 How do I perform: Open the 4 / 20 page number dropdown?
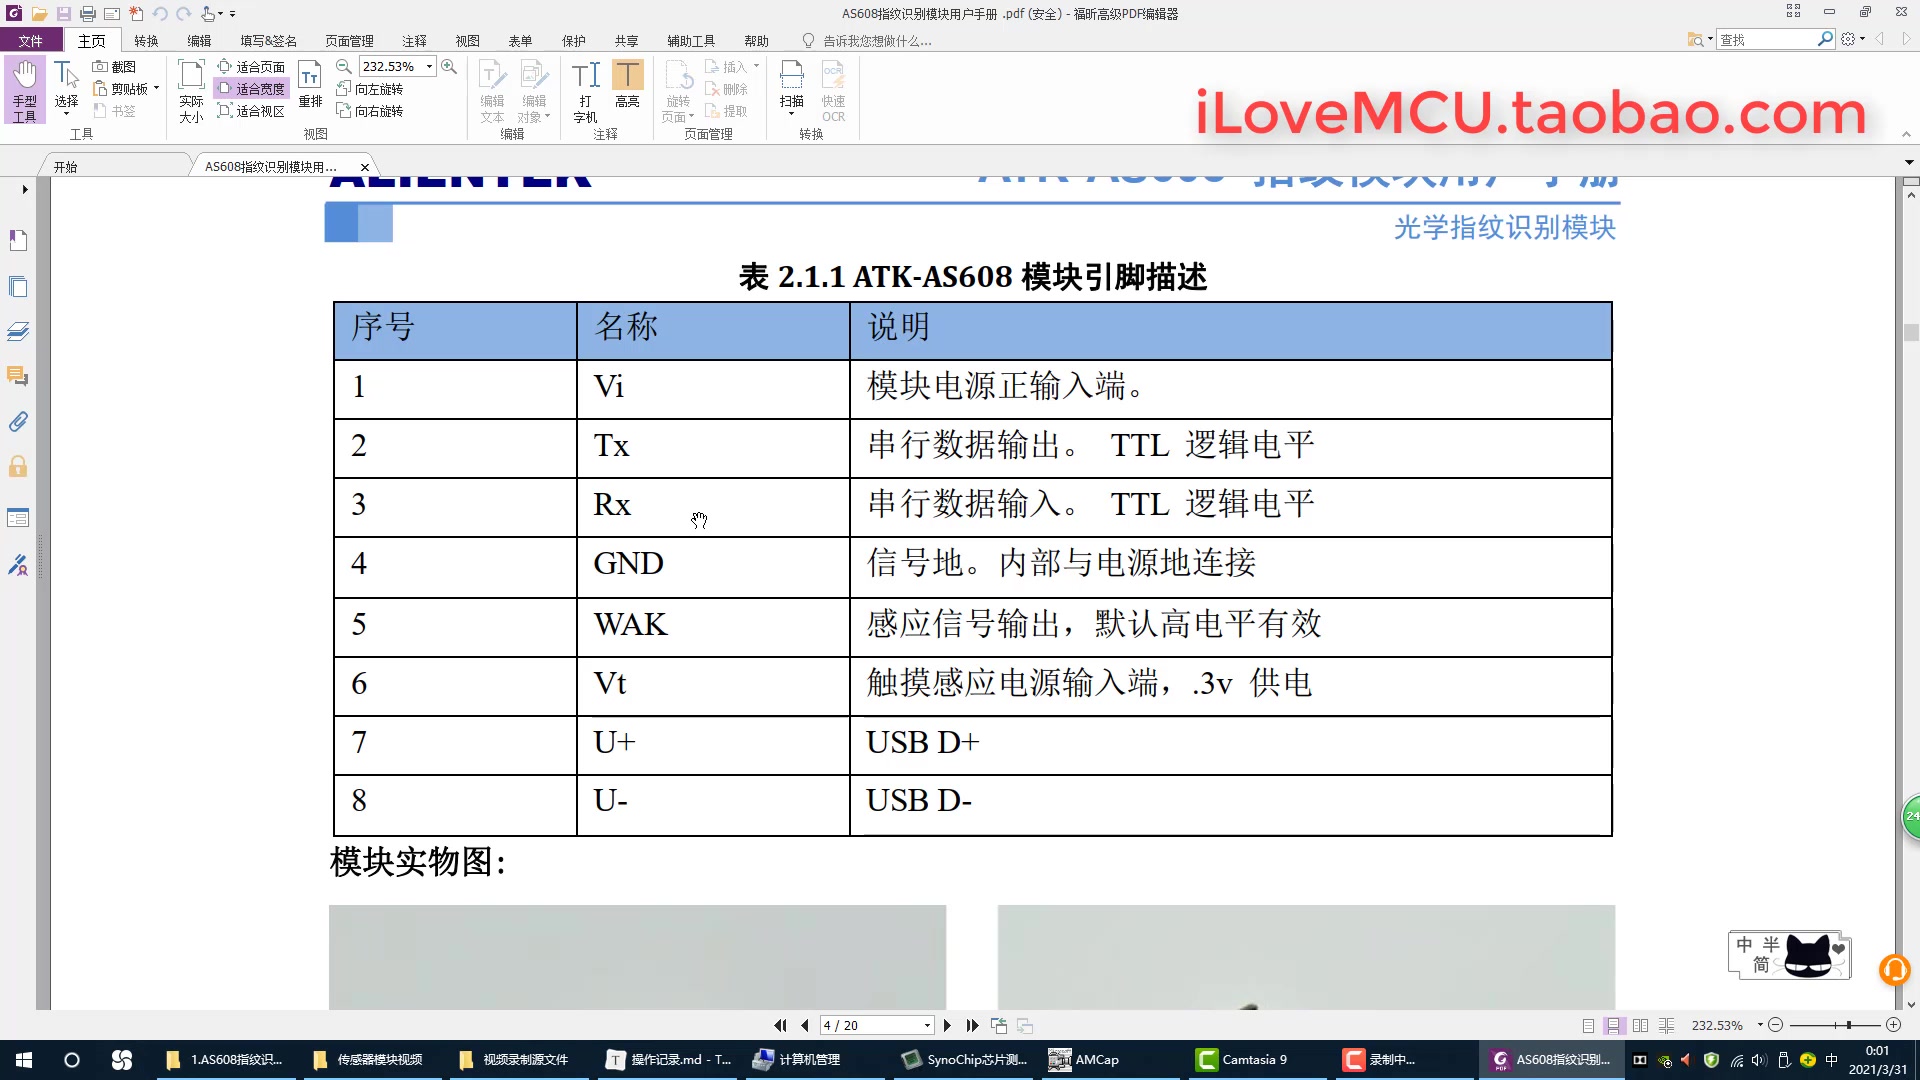point(927,1026)
